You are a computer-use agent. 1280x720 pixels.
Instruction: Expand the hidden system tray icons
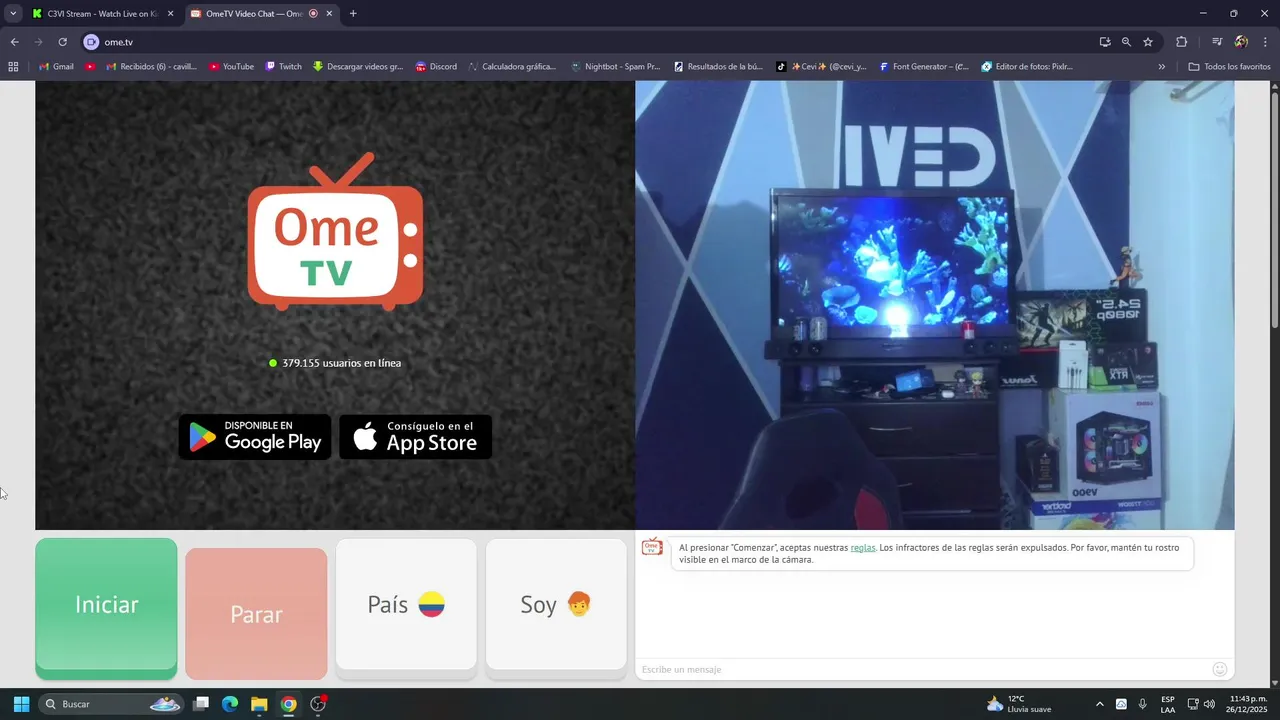[1100, 704]
